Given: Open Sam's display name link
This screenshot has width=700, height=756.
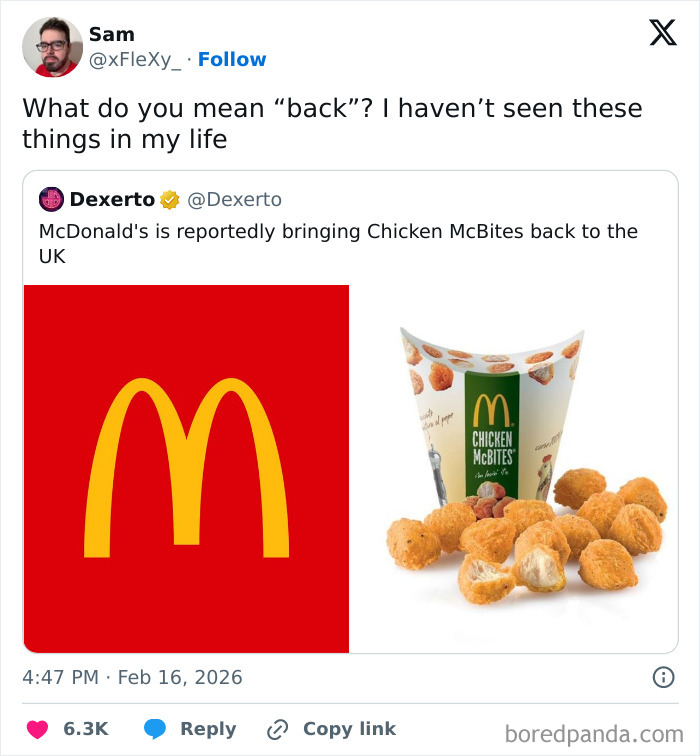Looking at the screenshot, I should tap(111, 35).
